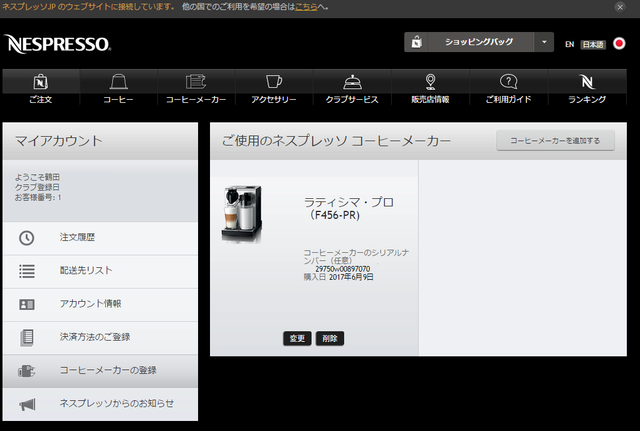Click the 変更 button
The width and height of the screenshot is (640, 431).
297,338
